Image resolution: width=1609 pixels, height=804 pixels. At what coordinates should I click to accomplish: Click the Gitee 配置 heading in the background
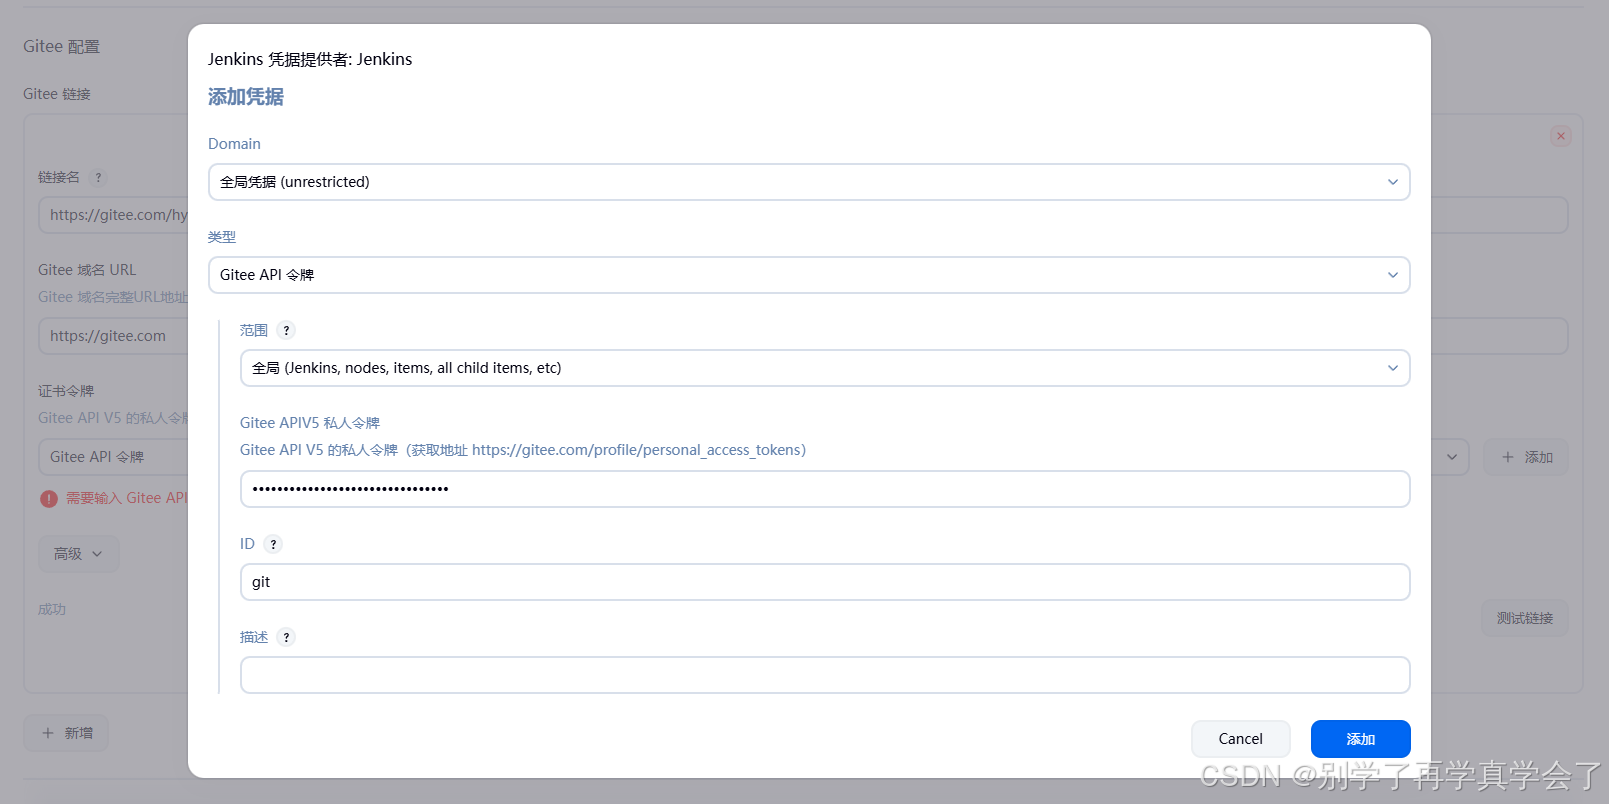click(x=62, y=47)
